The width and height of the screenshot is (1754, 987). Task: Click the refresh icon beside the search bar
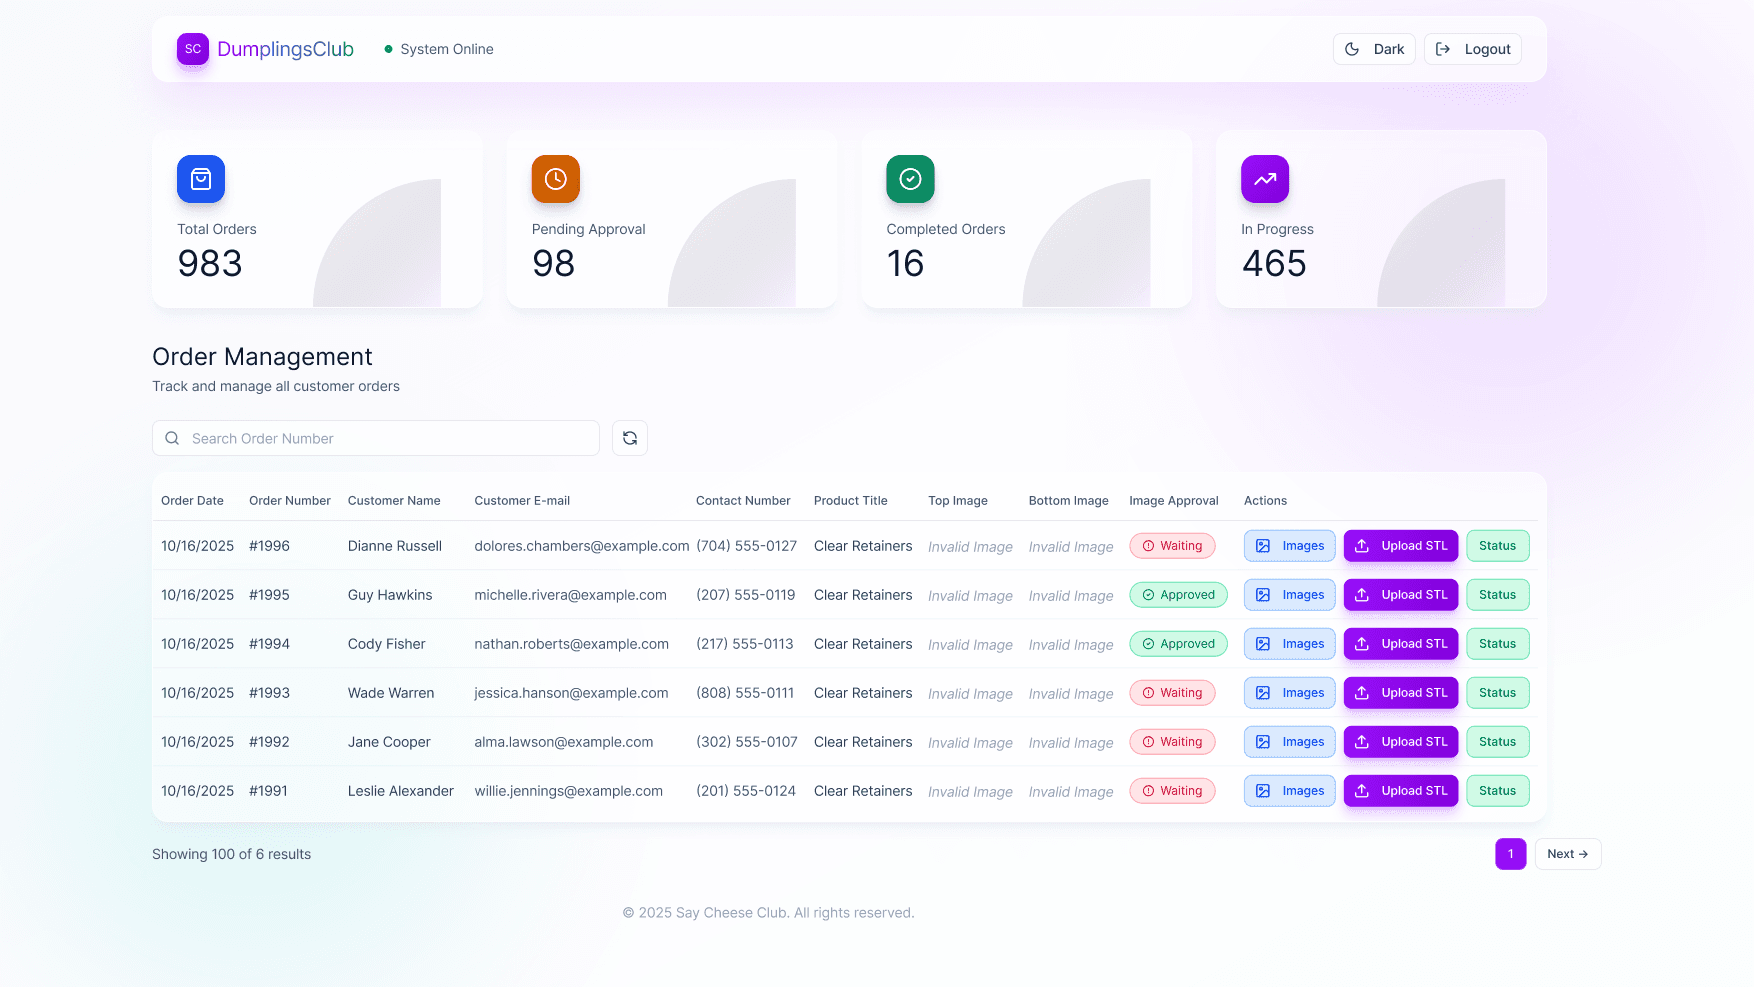(x=629, y=438)
